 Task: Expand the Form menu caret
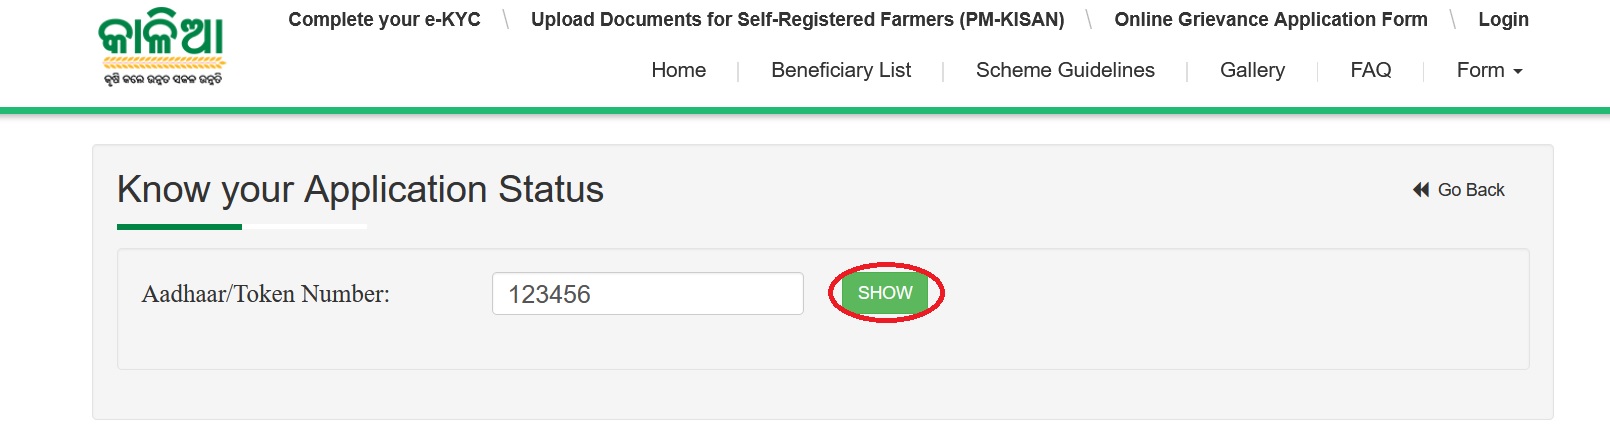tap(1518, 72)
